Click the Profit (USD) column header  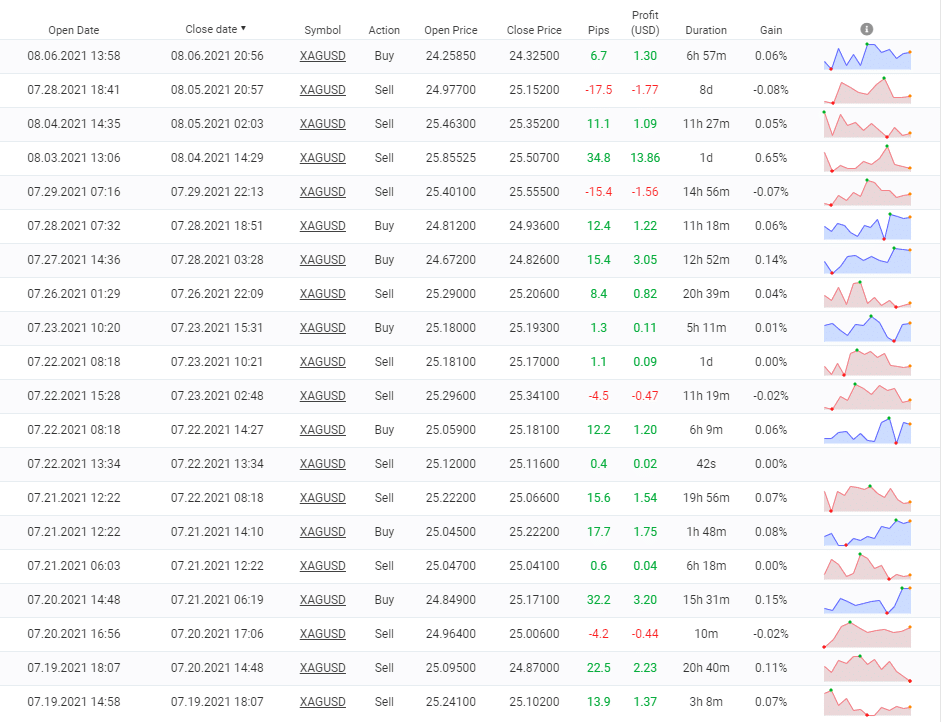point(645,23)
